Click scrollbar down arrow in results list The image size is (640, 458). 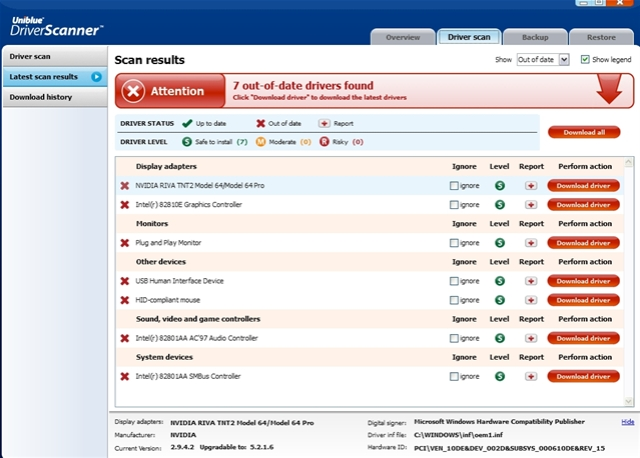pyautogui.click(x=629, y=401)
